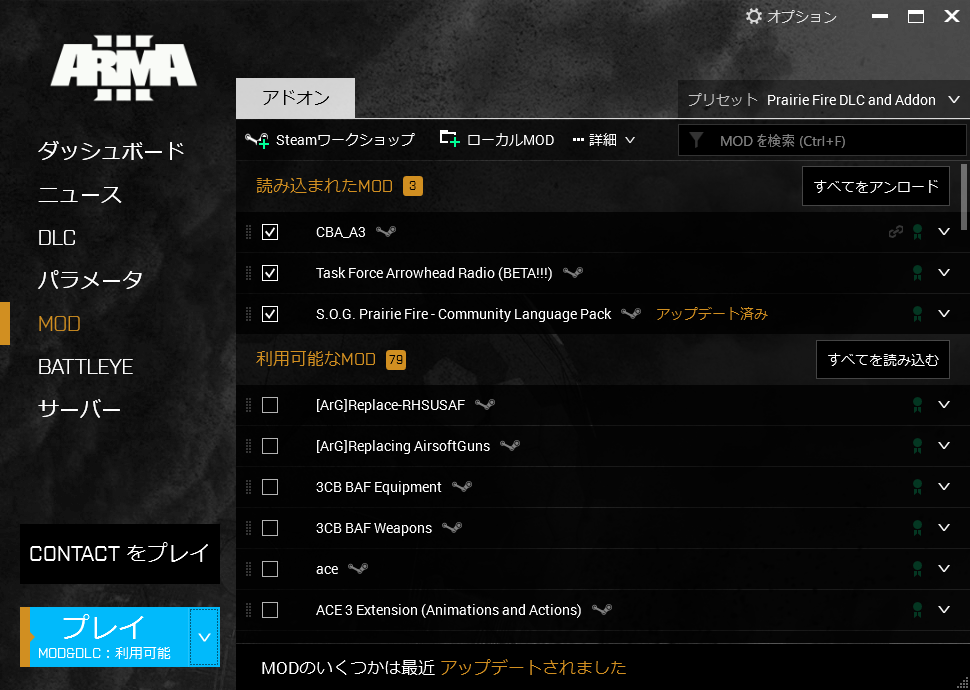
Task: Click the Steam icon next to [ArG]Replace-RHSUSAF
Action: [485, 405]
